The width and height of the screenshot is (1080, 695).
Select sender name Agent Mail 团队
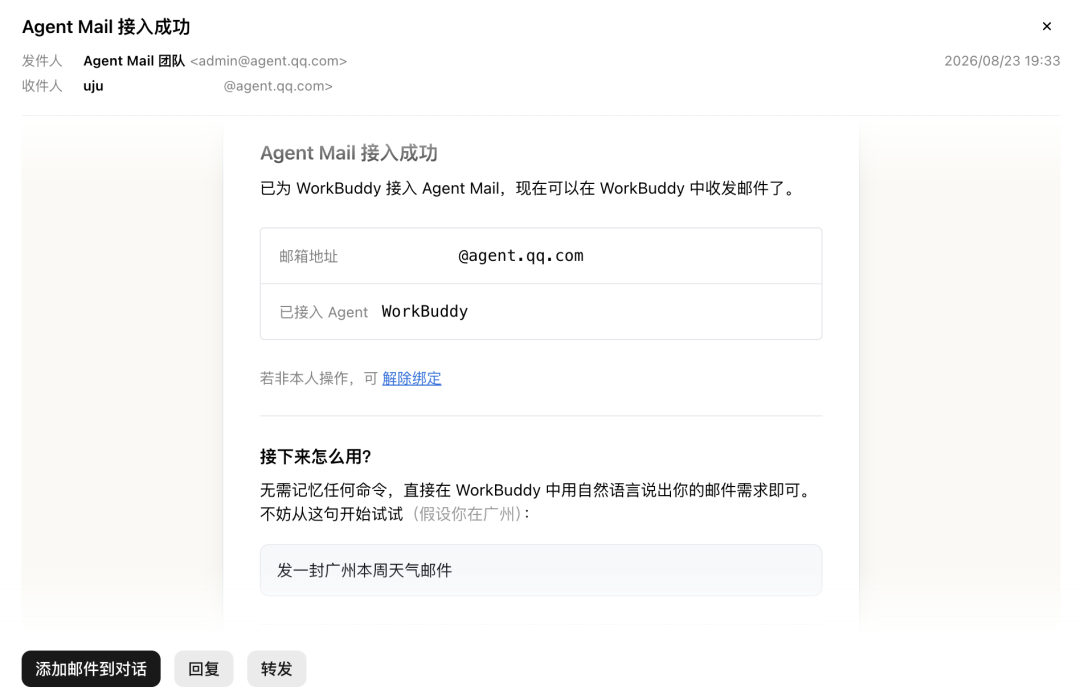(134, 61)
